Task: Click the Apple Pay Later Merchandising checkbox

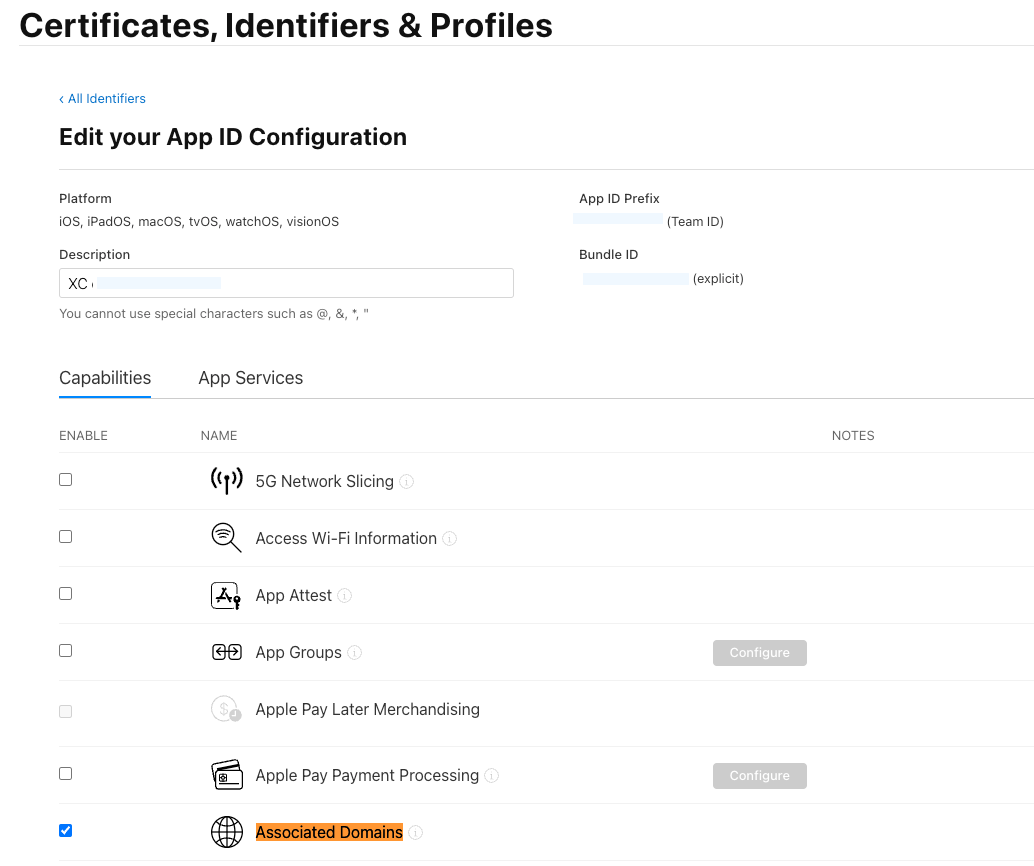Action: [65, 711]
